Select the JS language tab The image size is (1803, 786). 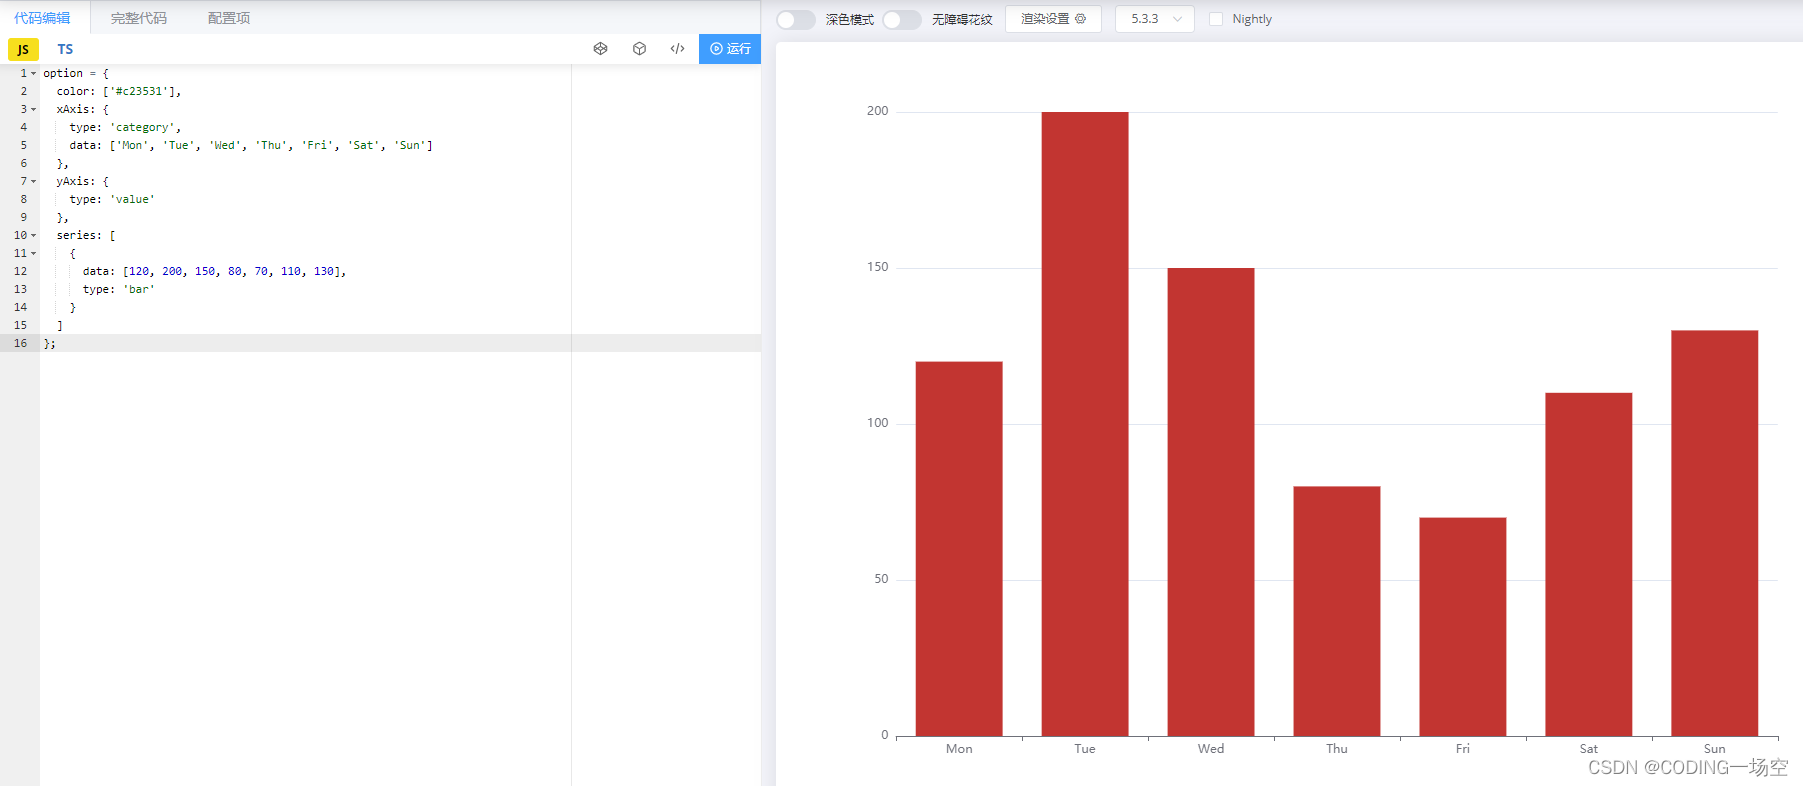pos(23,49)
